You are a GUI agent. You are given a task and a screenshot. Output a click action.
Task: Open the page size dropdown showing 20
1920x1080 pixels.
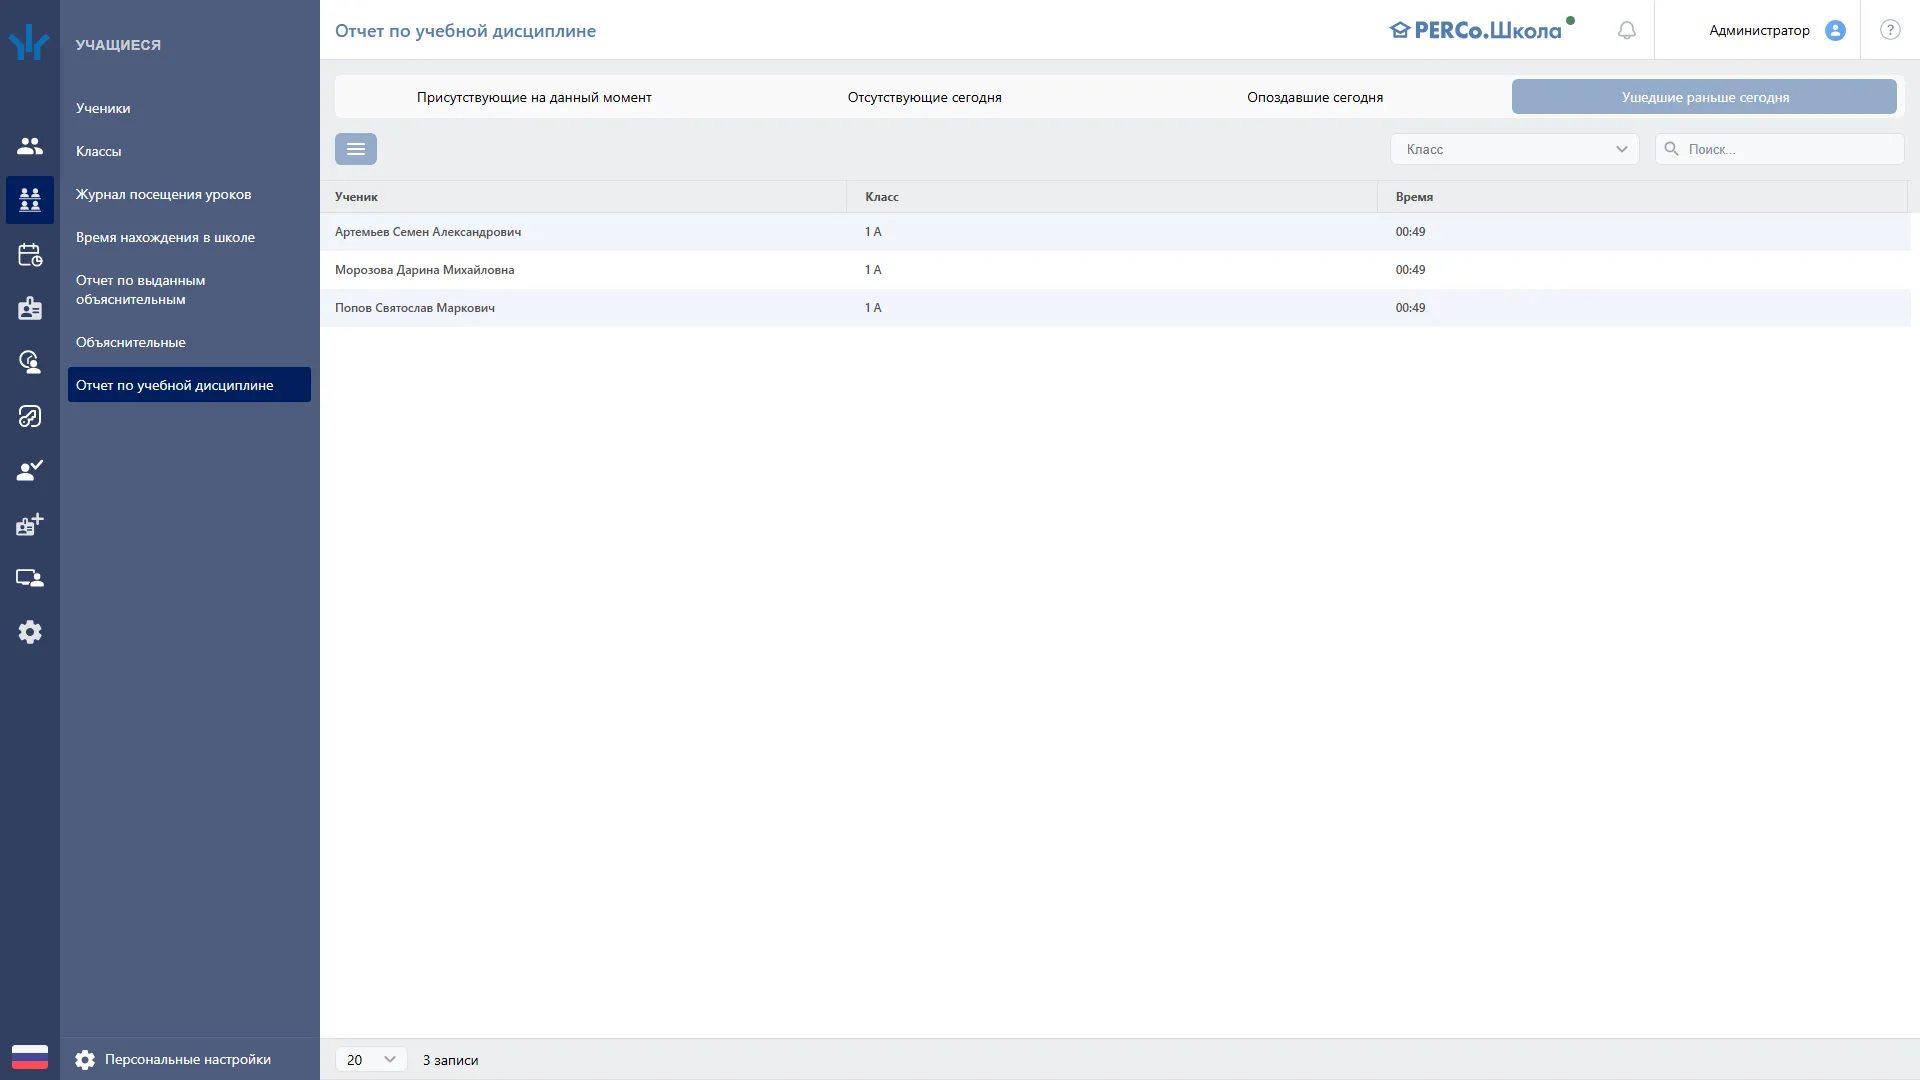[x=371, y=1060]
